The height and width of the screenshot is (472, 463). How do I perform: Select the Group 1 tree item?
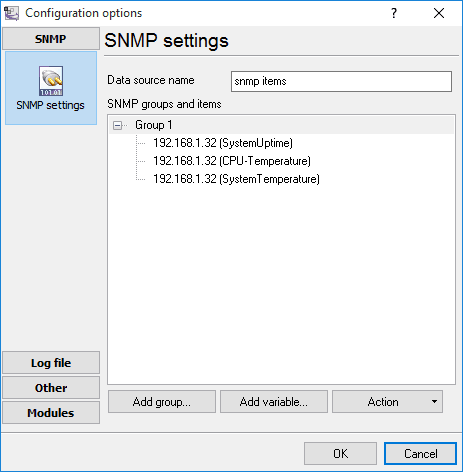[x=154, y=125]
